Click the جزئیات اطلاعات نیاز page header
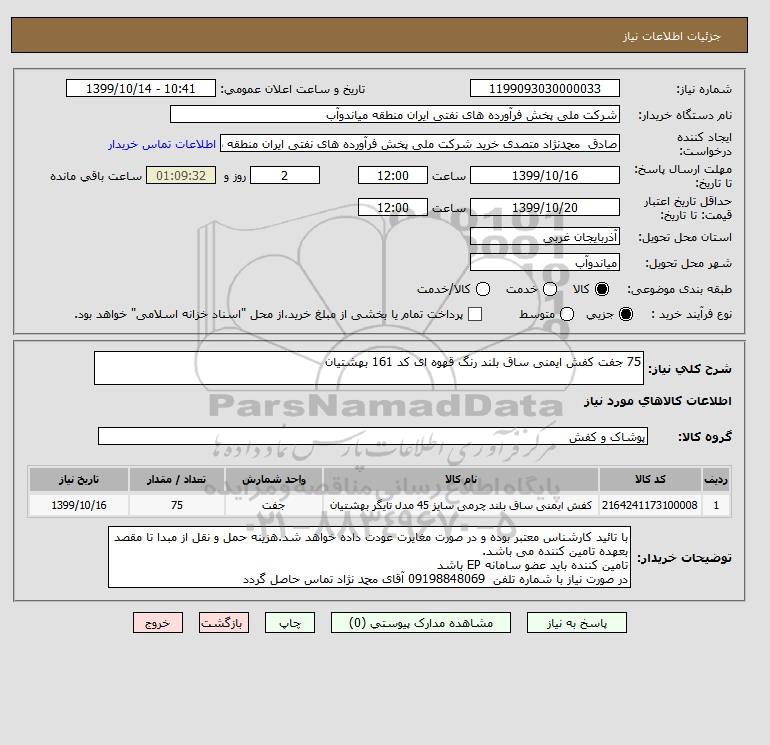Screen dimensions: 770x745 coord(671,36)
